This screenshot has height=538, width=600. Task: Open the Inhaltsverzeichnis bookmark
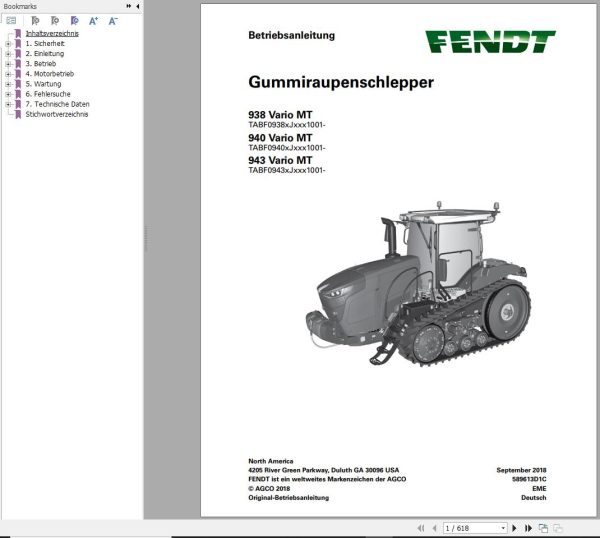(52, 33)
